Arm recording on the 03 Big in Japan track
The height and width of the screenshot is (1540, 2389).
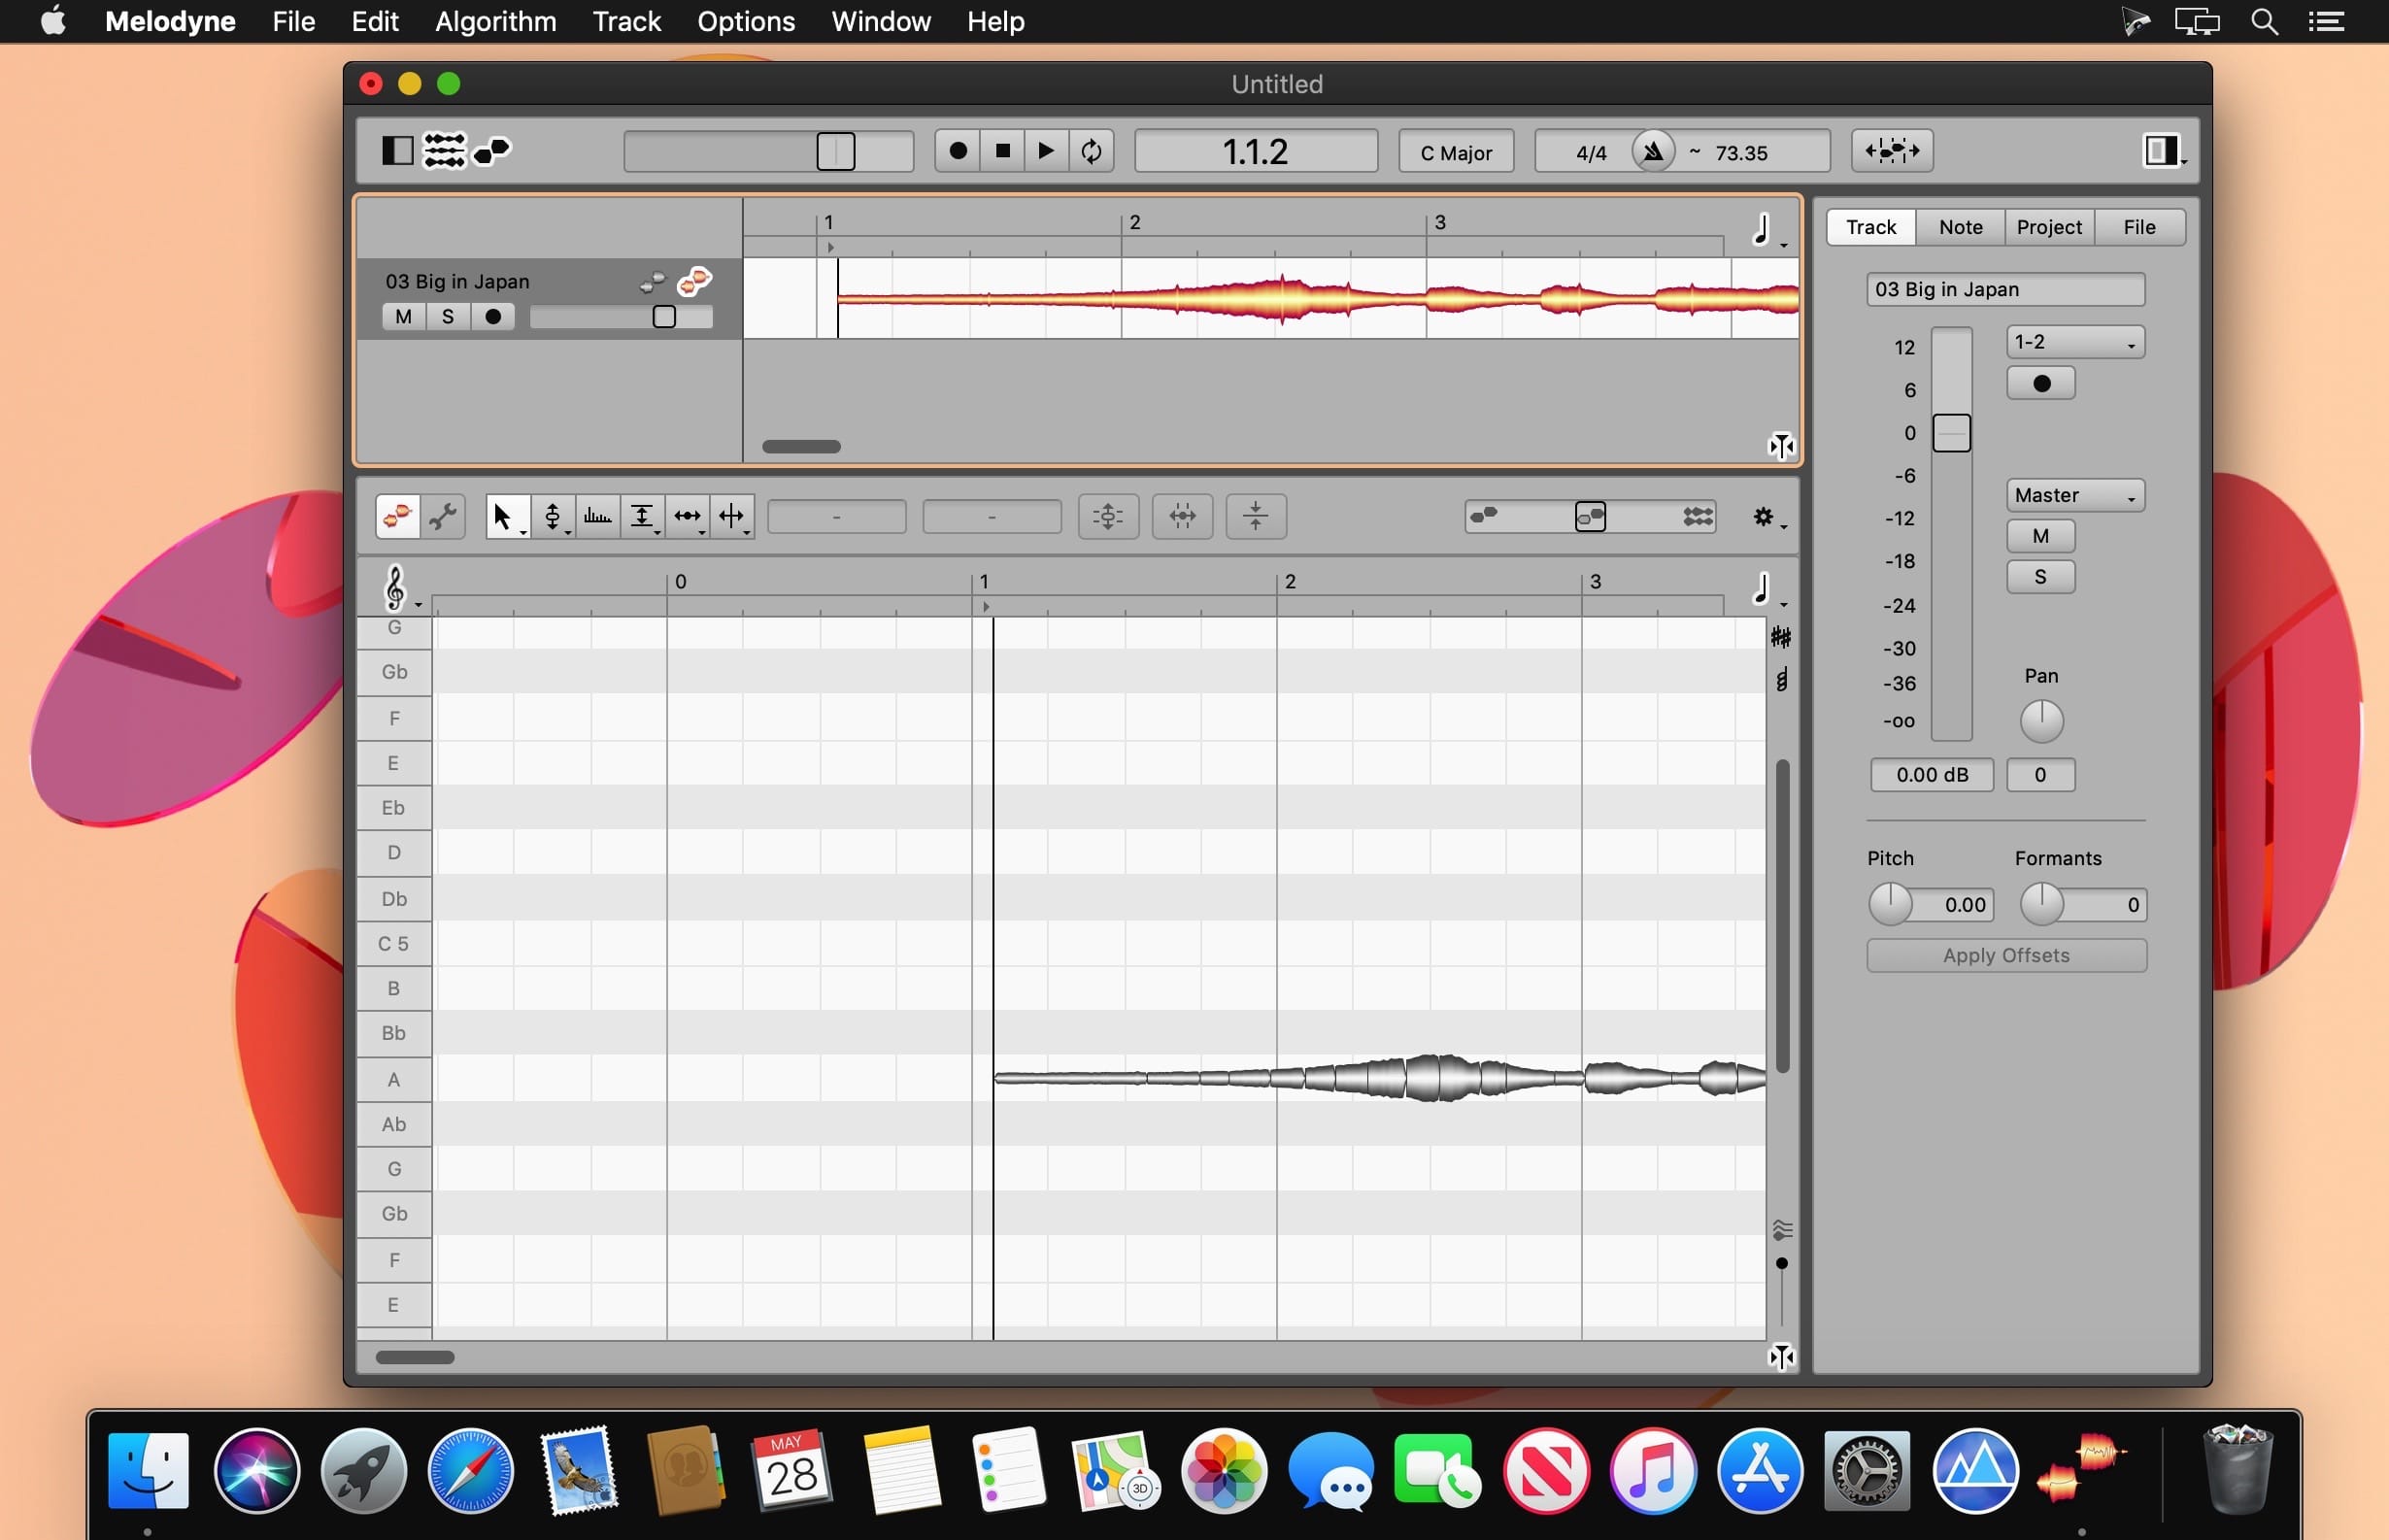point(493,317)
